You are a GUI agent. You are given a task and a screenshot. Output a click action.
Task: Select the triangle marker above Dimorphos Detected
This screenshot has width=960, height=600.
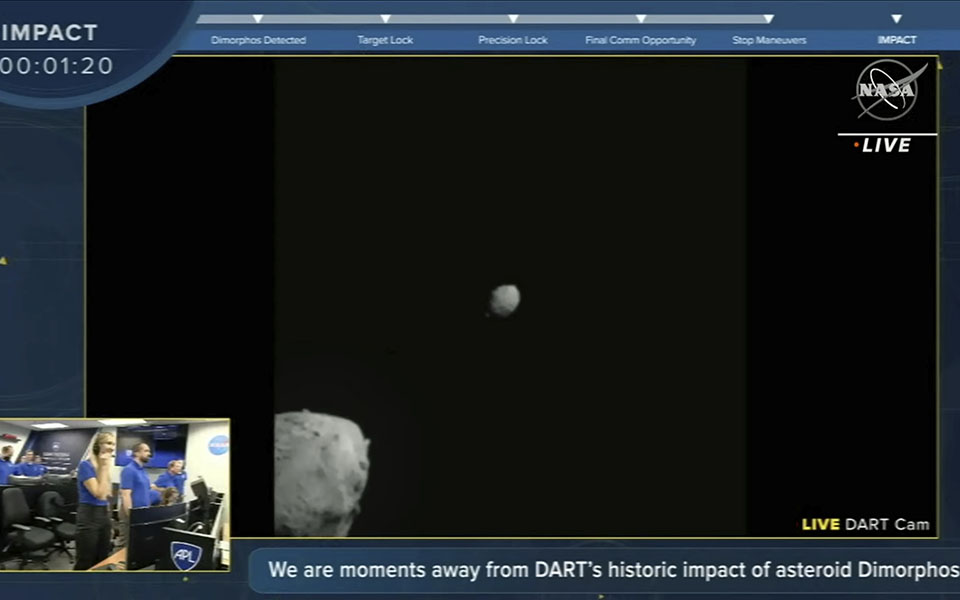point(258,18)
